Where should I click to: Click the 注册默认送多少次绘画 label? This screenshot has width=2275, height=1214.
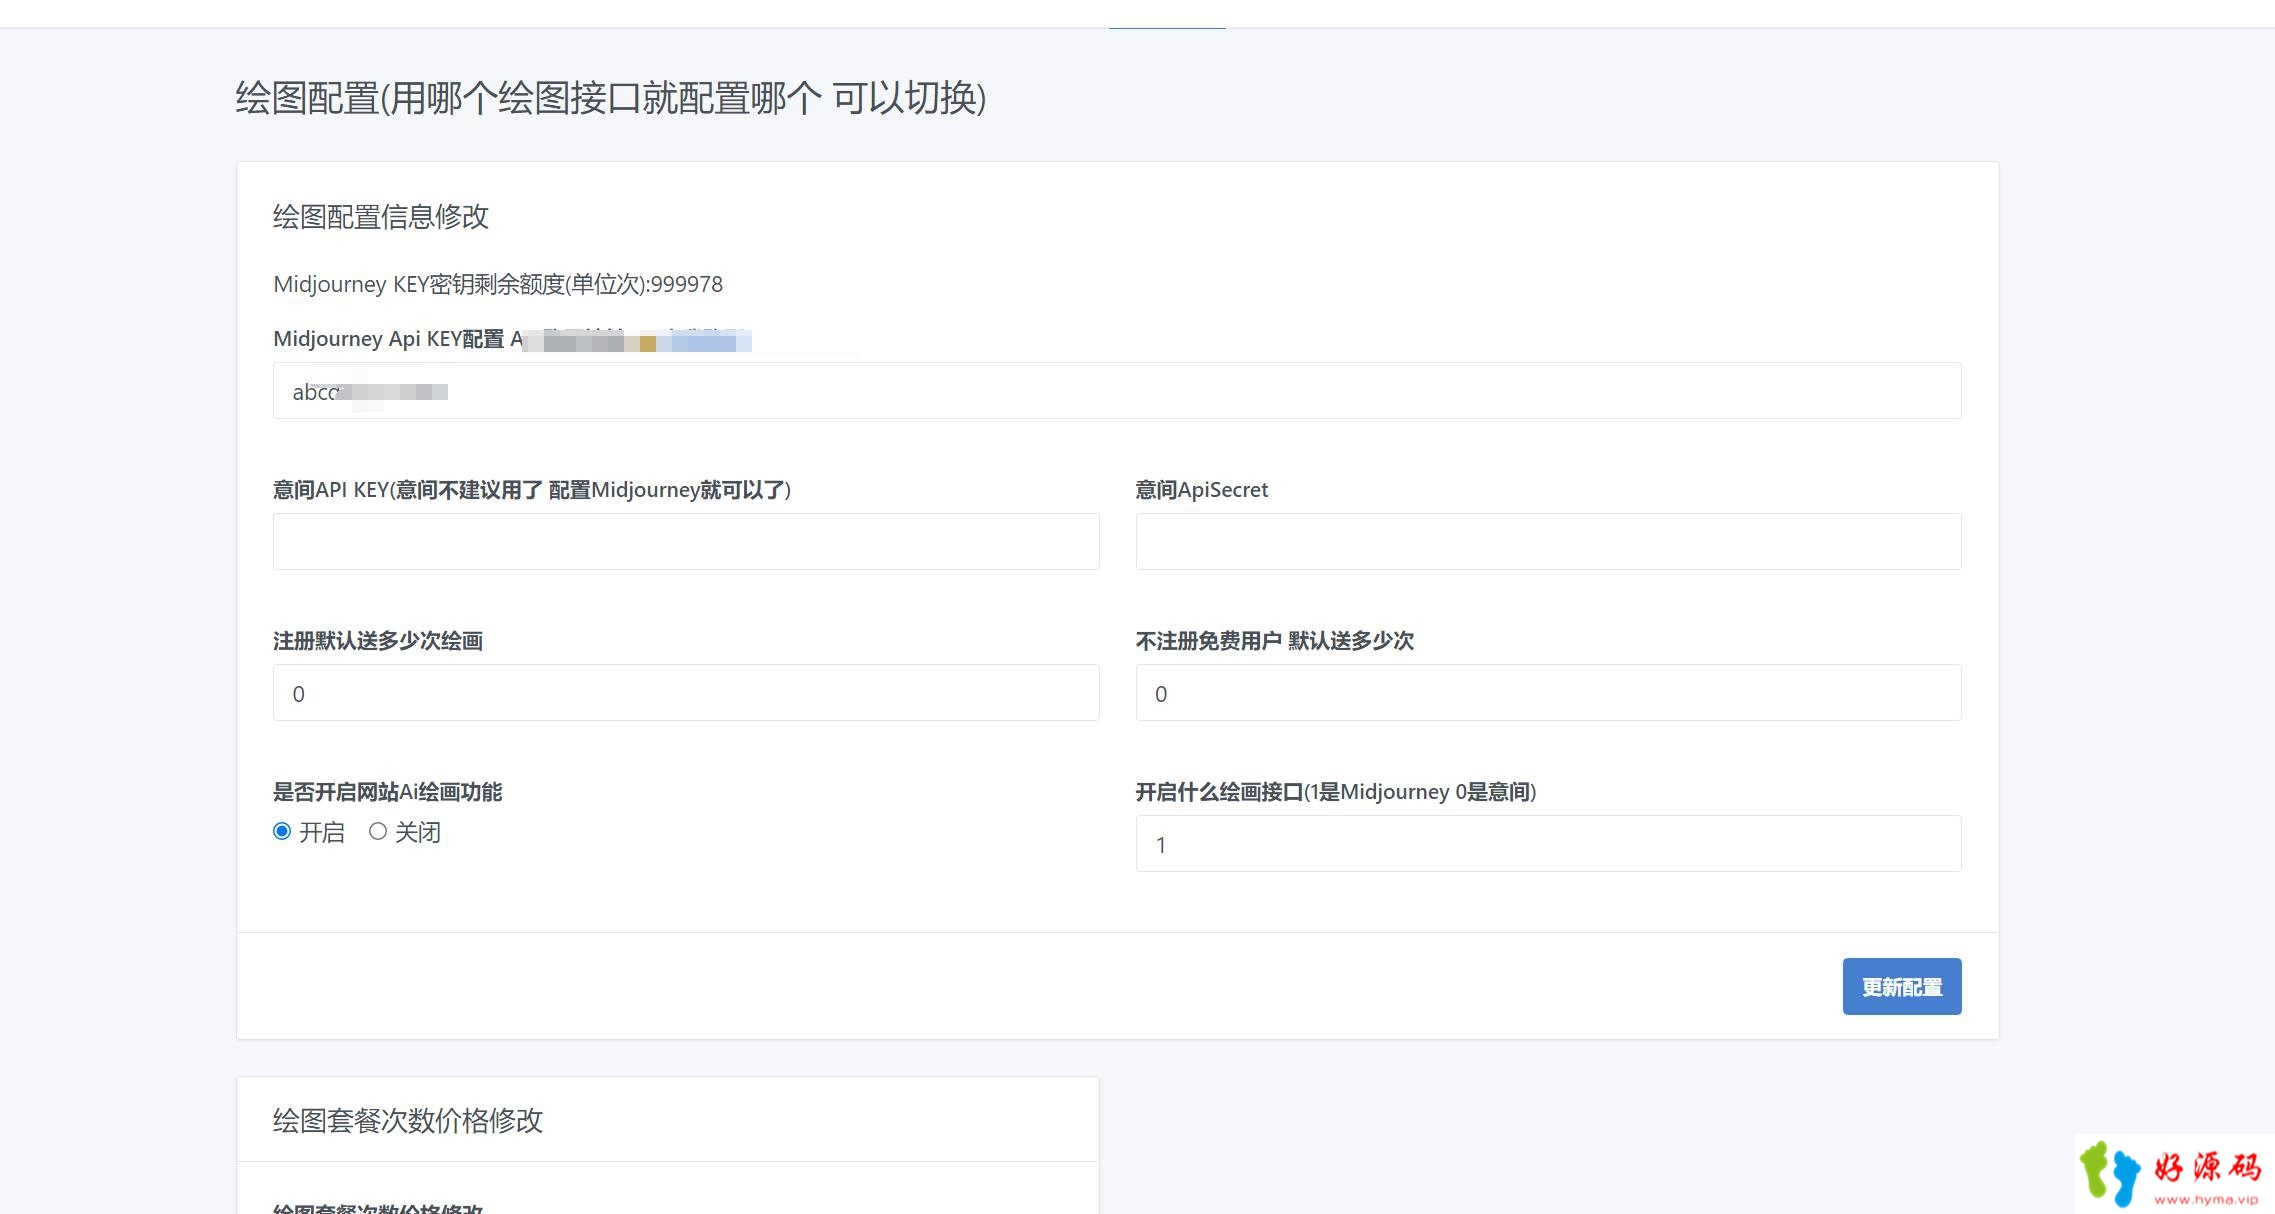[x=378, y=641]
